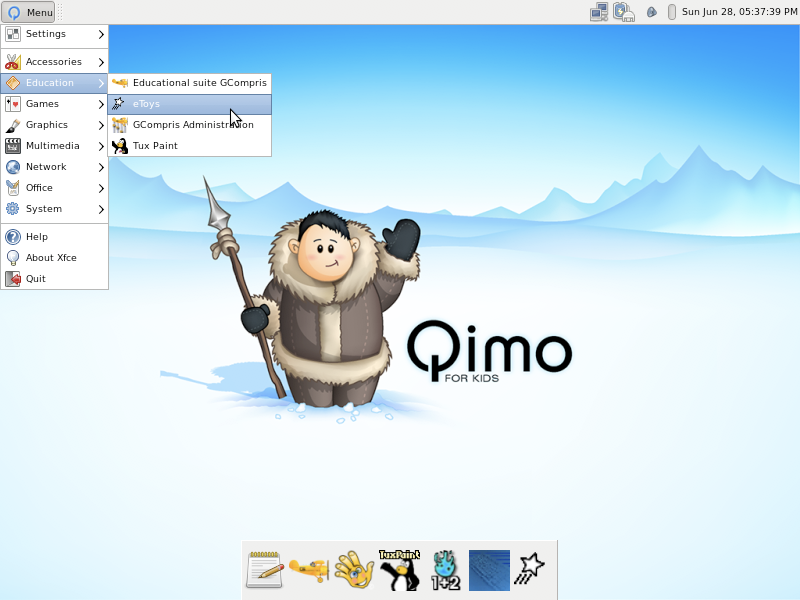Image resolution: width=800 pixels, height=600 pixels.
Task: Open the volume control tray icon
Action: [x=652, y=11]
